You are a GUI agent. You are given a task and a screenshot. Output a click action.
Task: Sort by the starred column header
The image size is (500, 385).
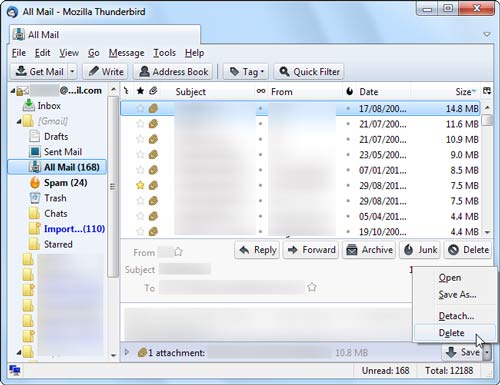(x=140, y=91)
